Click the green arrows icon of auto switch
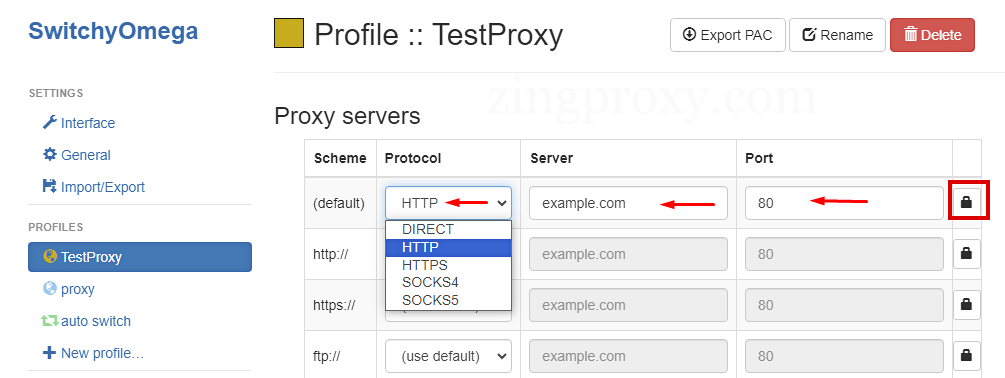This screenshot has width=1005, height=378. click(x=49, y=320)
